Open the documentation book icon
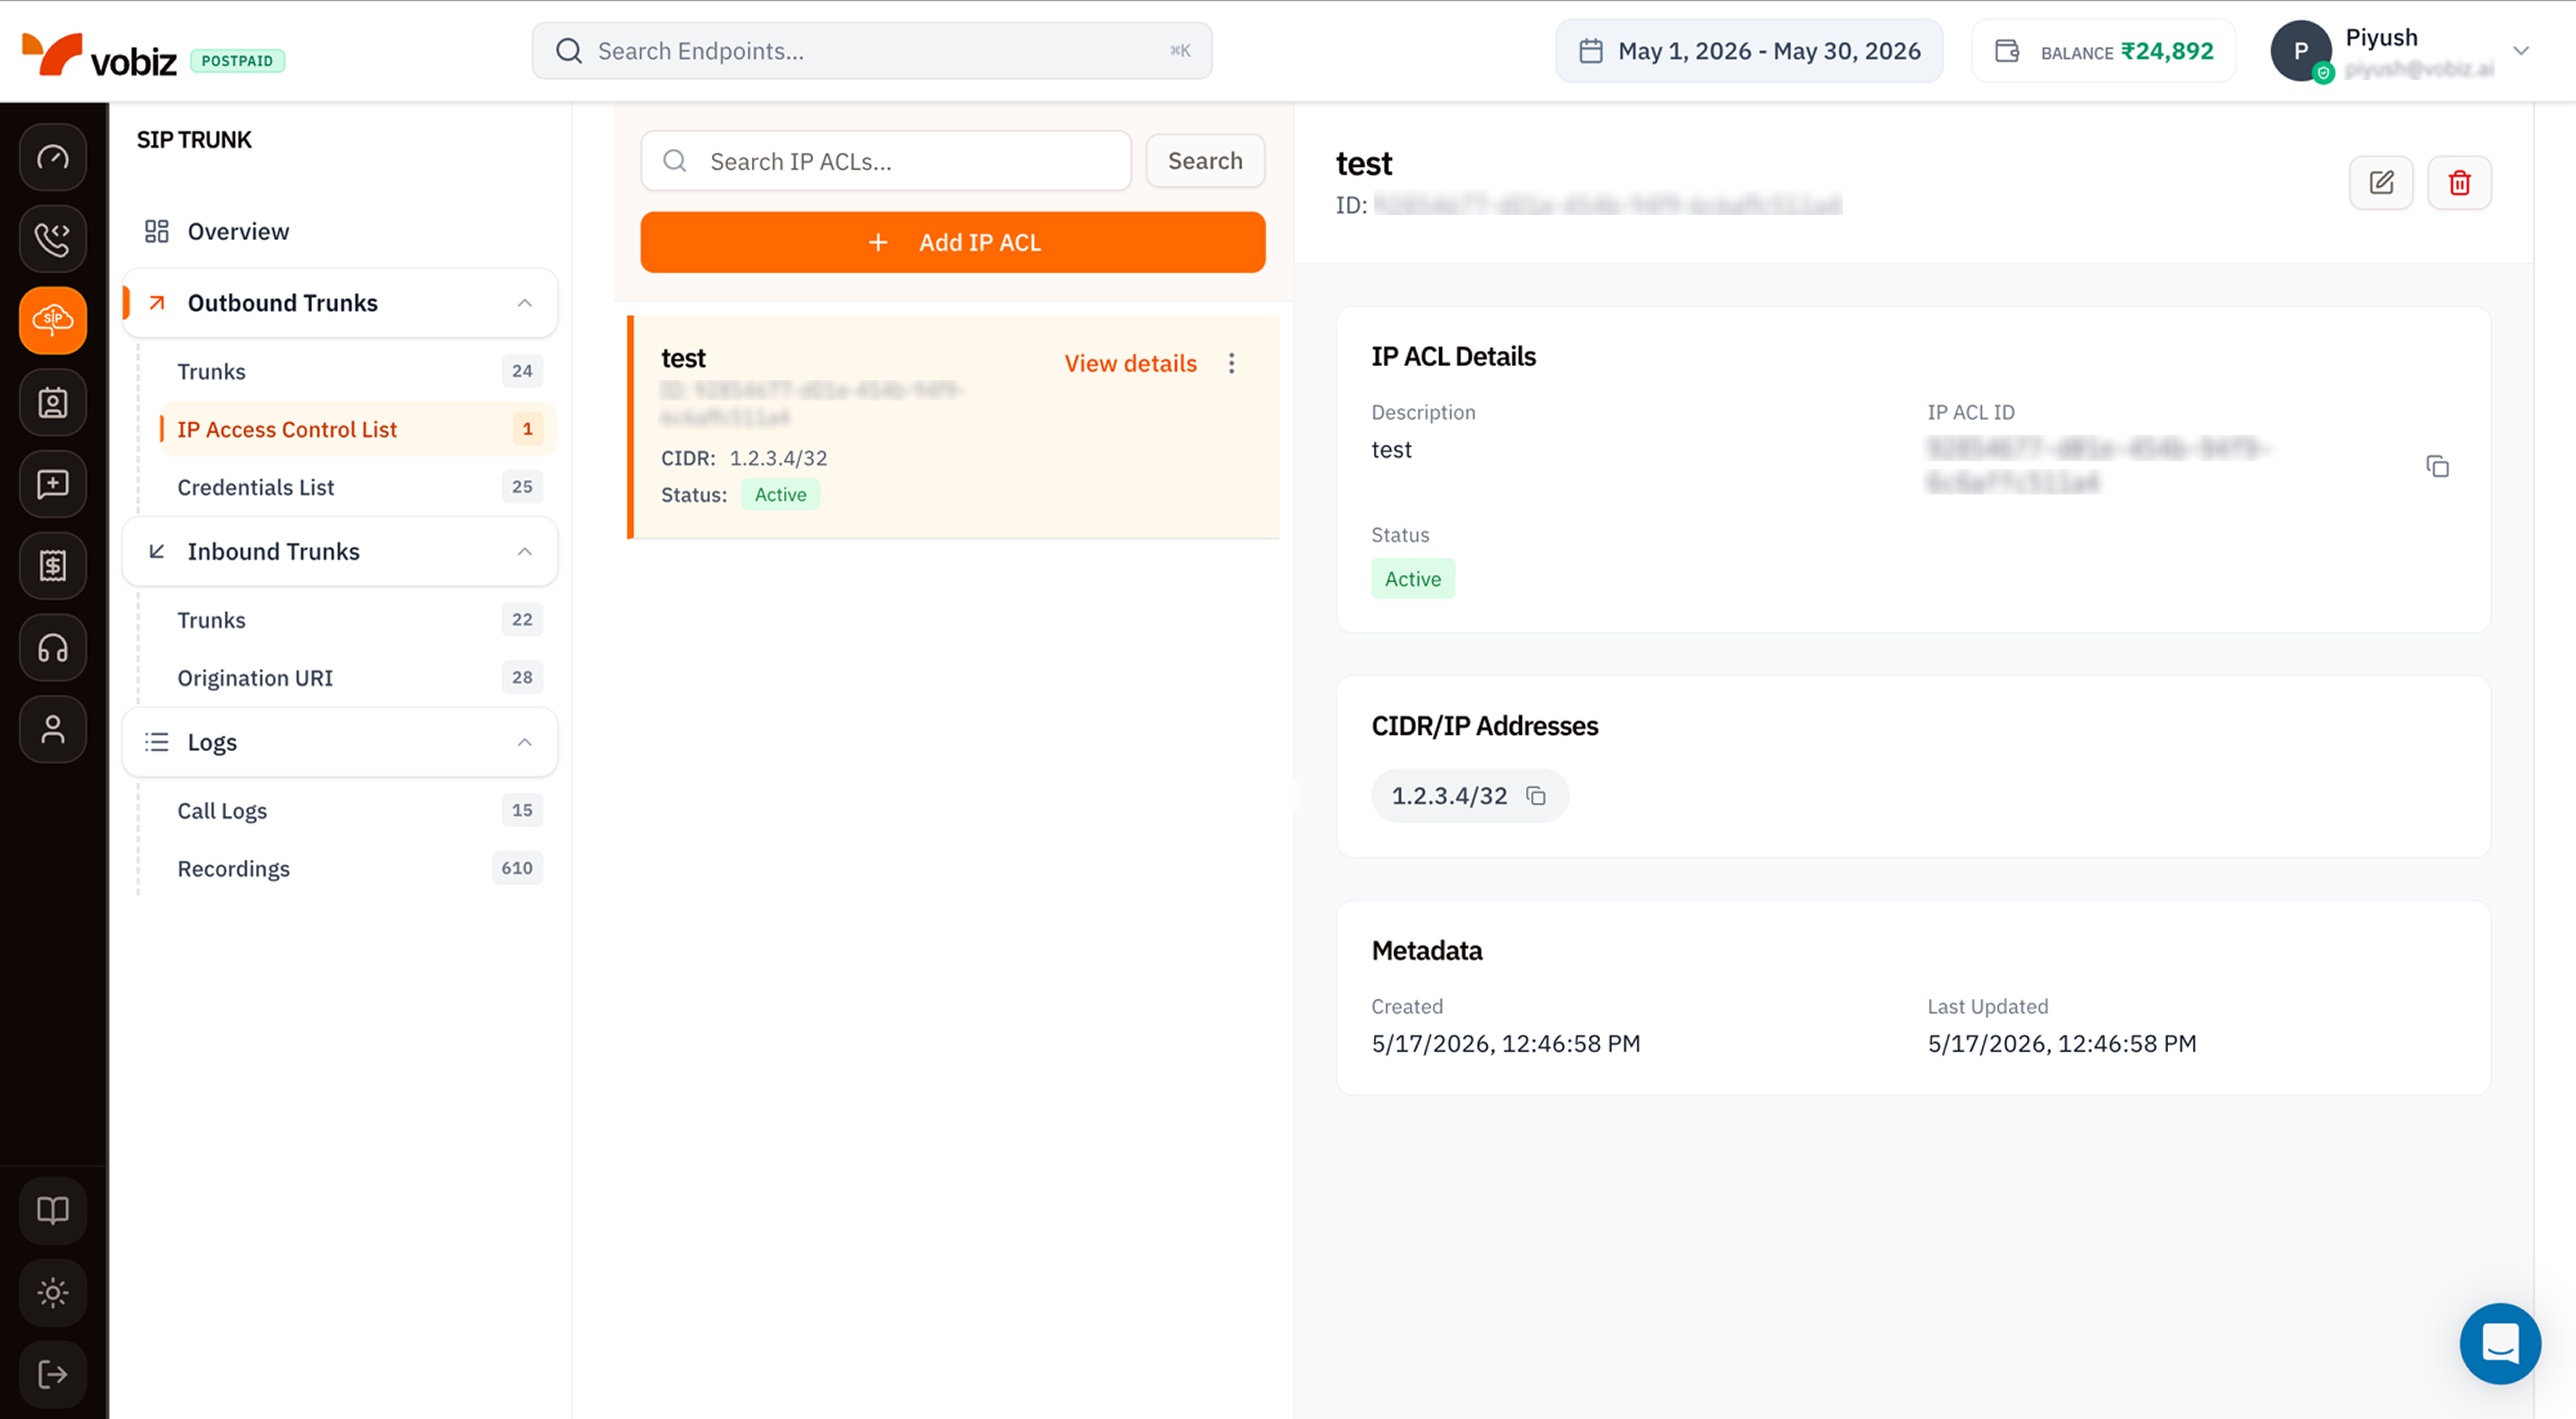The width and height of the screenshot is (2576, 1419). (x=53, y=1211)
